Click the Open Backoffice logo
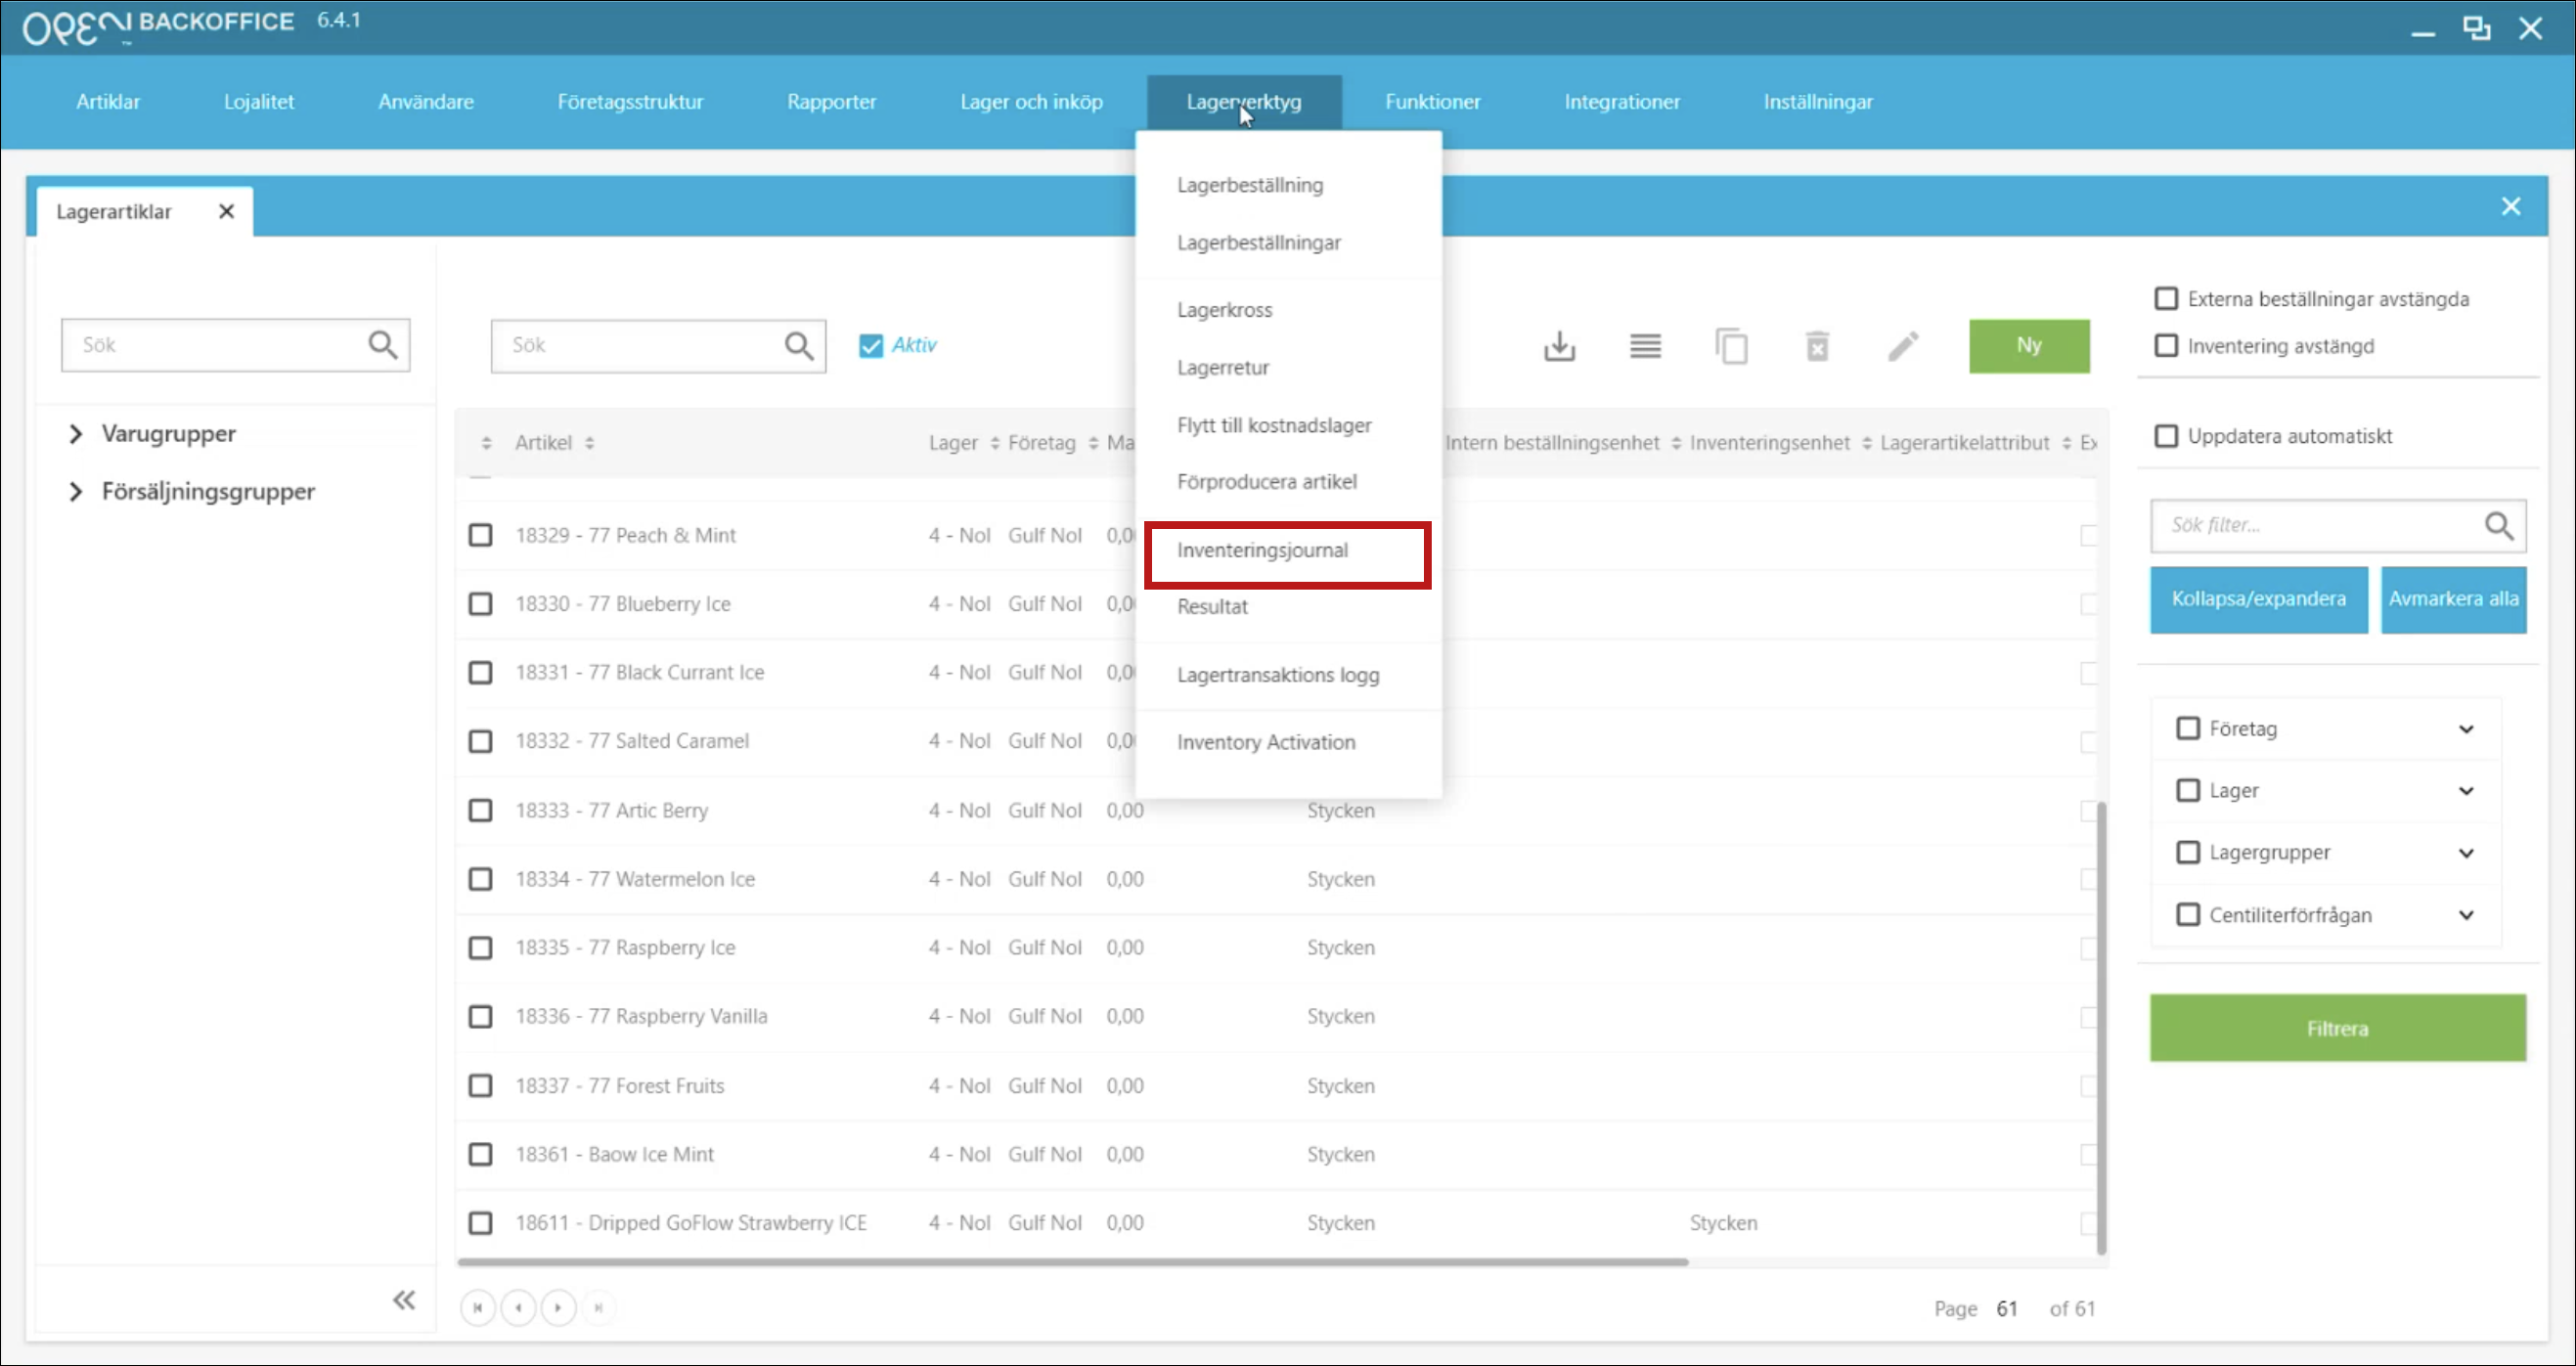Image resolution: width=2576 pixels, height=1366 pixels. [159, 26]
